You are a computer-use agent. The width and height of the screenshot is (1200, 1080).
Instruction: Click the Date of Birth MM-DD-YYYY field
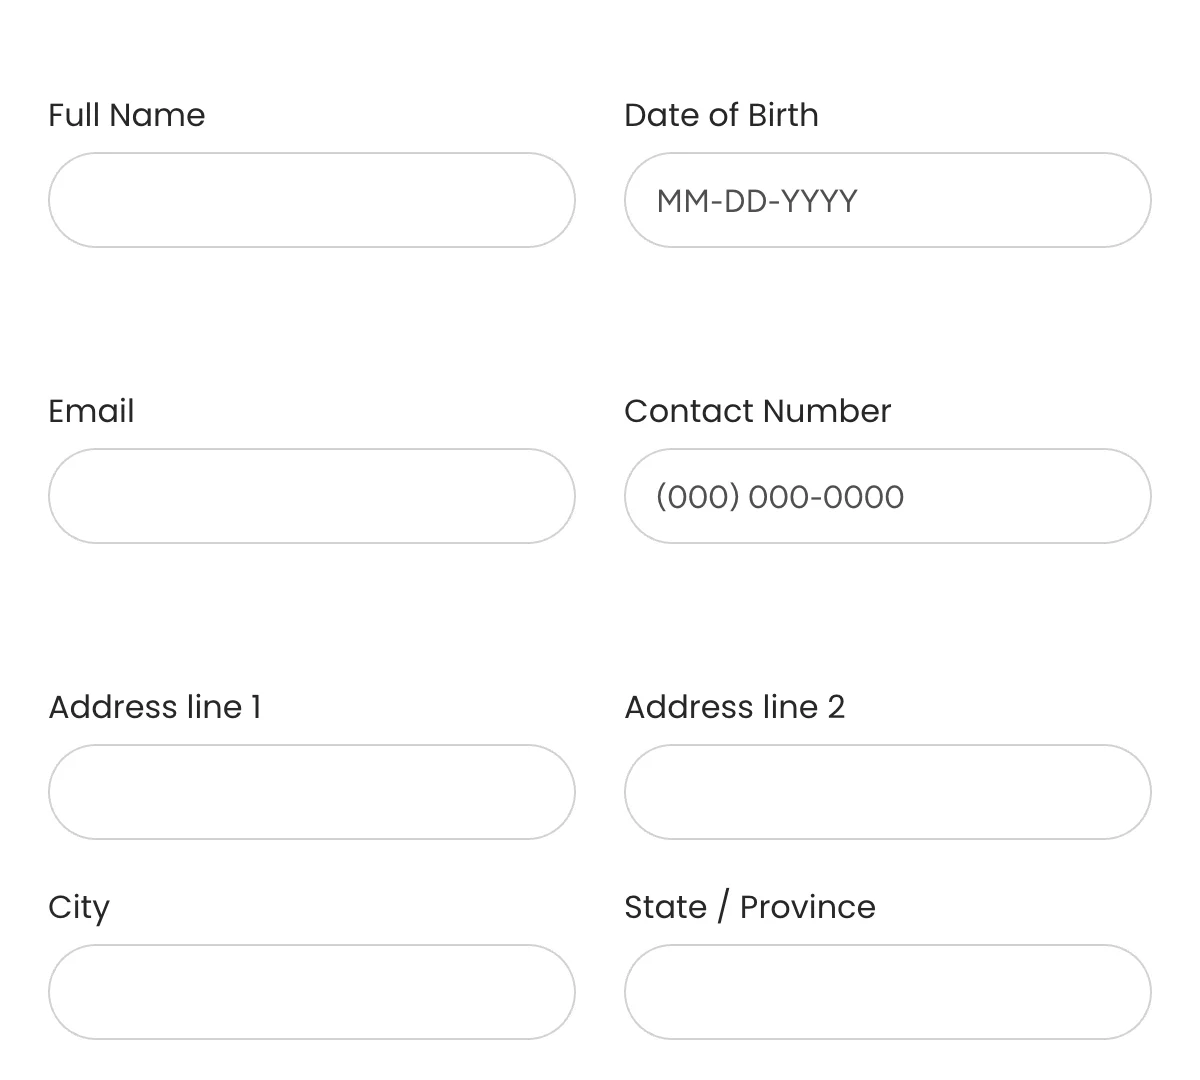tap(887, 199)
